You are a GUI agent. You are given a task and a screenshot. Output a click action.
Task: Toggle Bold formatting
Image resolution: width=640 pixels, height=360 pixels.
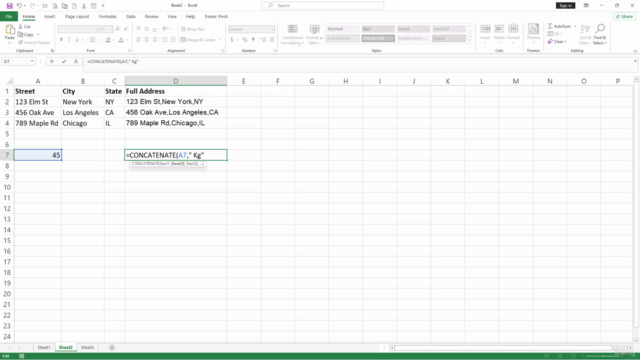(61, 40)
